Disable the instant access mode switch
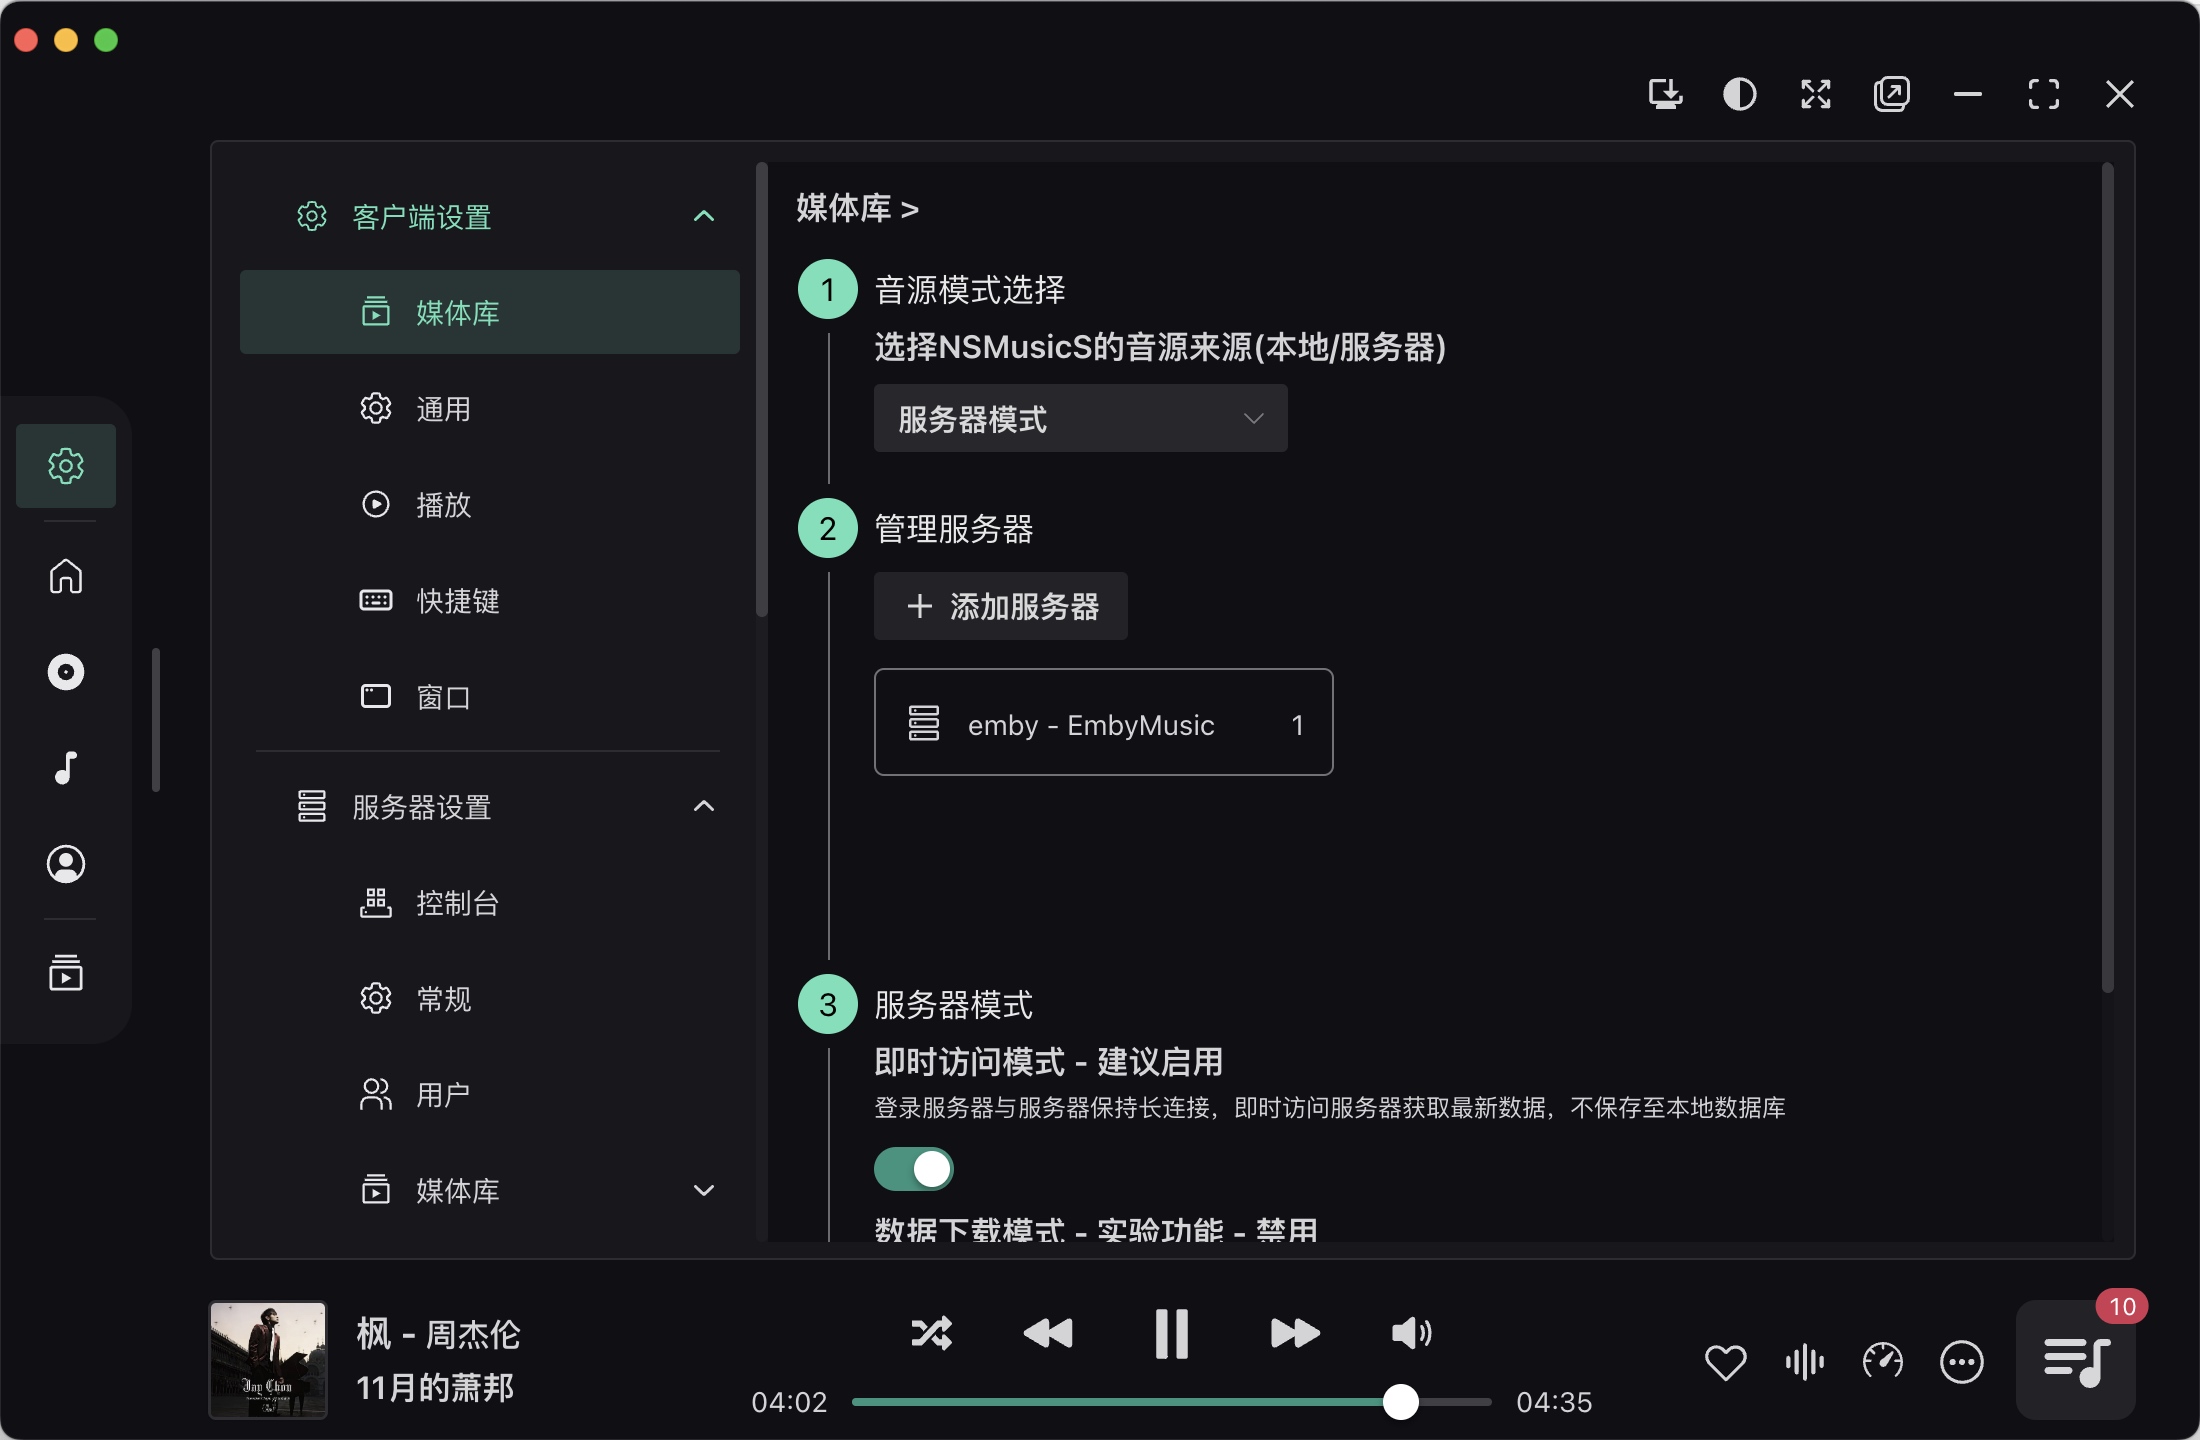 point(914,1169)
